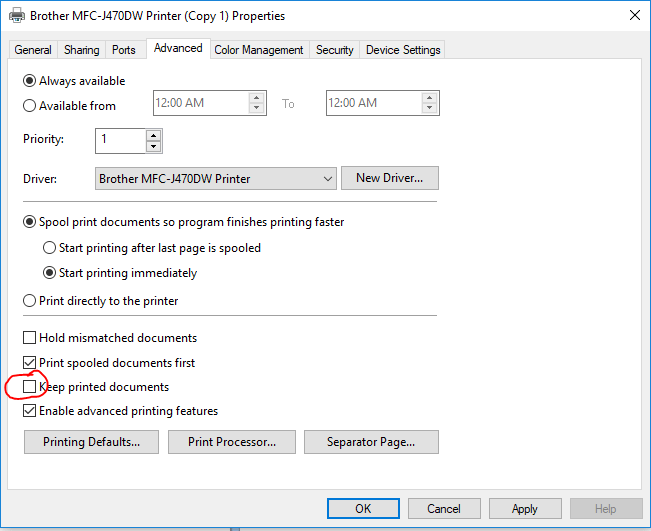Click the greyed-out Help button
The height and width of the screenshot is (531, 651).
606,509
